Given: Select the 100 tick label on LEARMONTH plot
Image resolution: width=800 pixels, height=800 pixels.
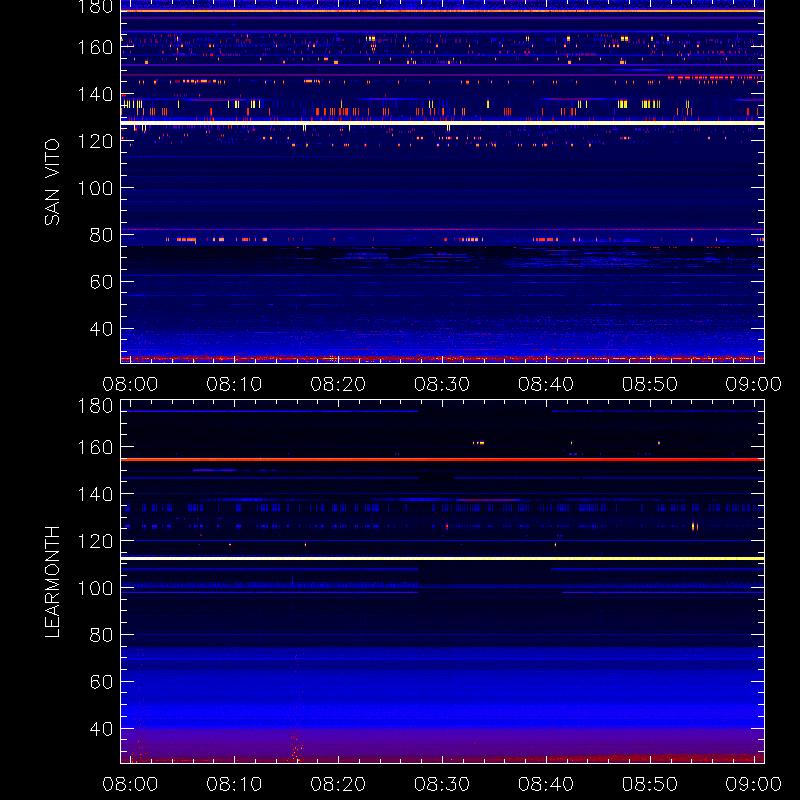Looking at the screenshot, I should (95, 588).
